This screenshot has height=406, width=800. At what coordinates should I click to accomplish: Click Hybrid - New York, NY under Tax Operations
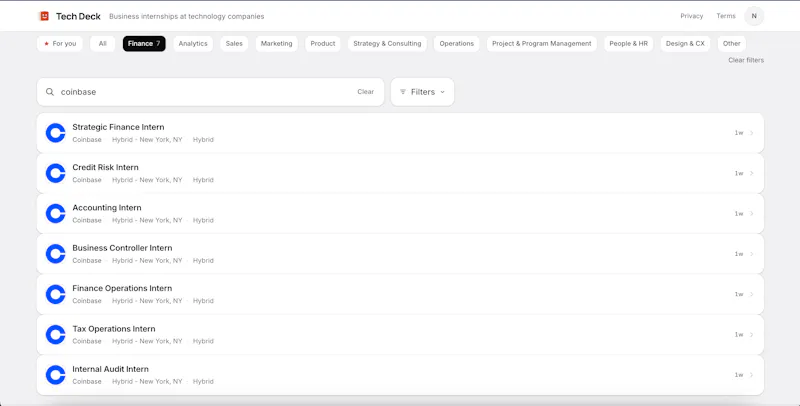point(147,341)
